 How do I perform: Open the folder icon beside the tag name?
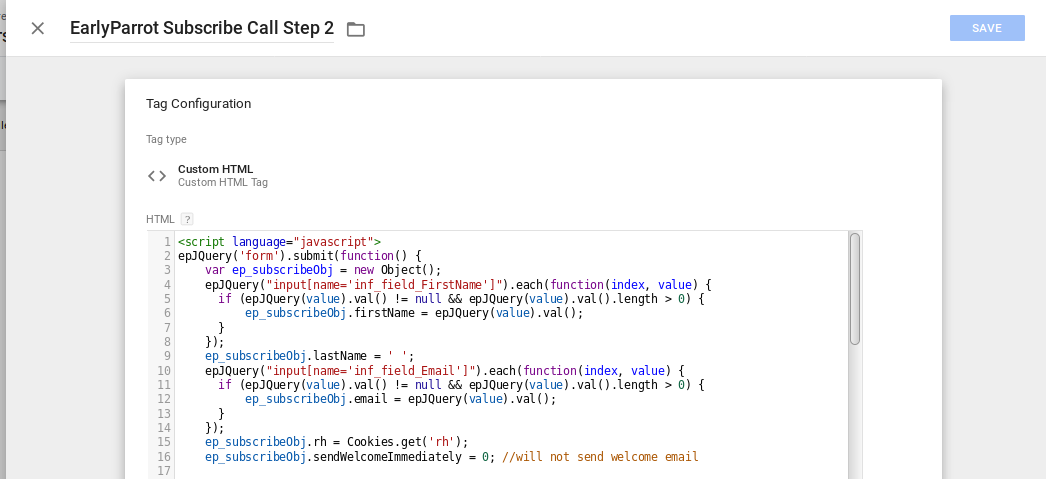(x=356, y=29)
